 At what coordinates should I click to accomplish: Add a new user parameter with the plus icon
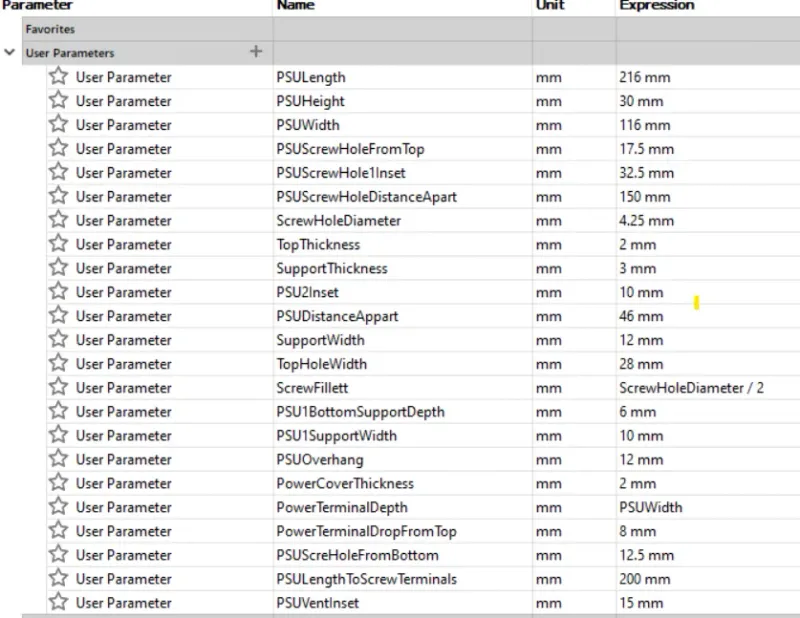click(x=256, y=52)
